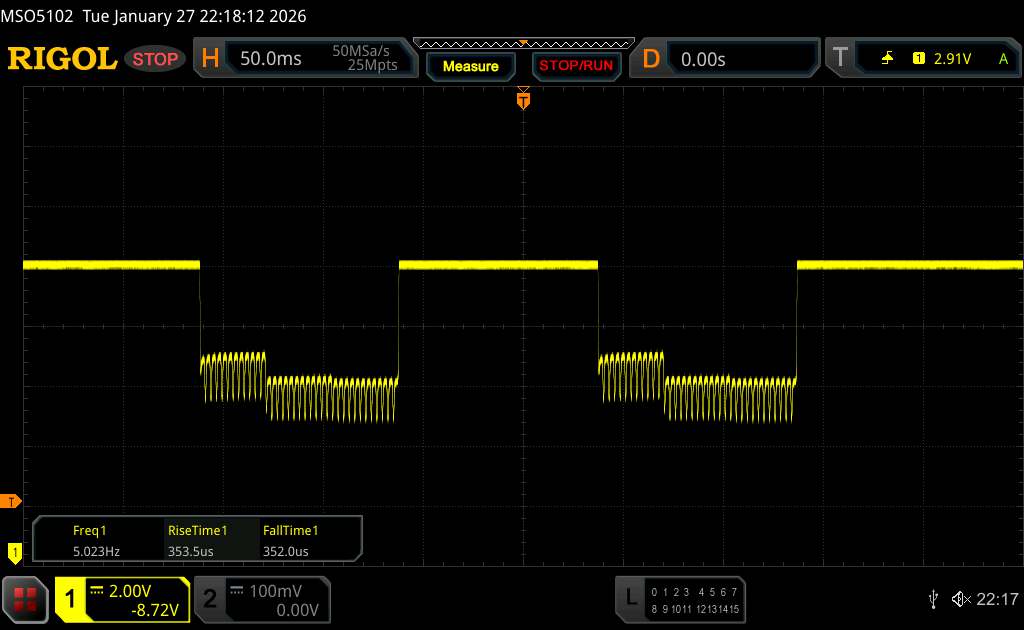
Task: Click the logic analyzer L icon
Action: coord(631,599)
